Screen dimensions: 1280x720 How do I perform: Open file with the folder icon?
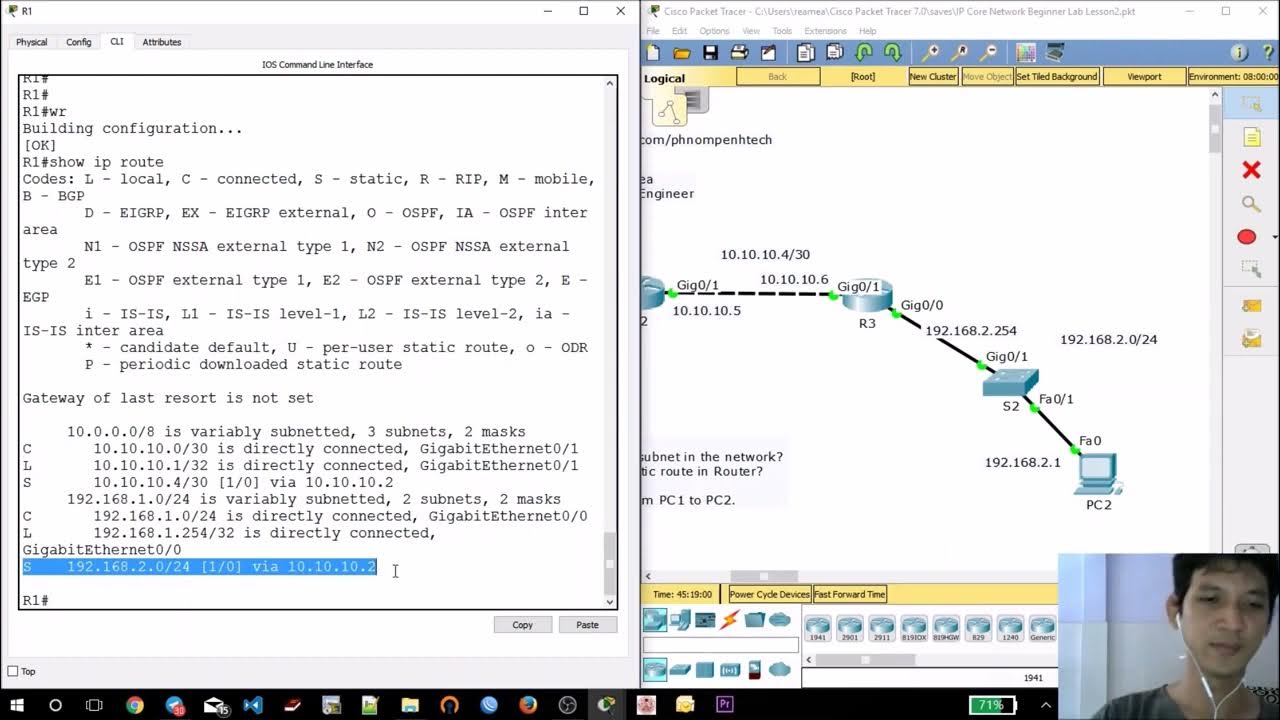point(682,52)
